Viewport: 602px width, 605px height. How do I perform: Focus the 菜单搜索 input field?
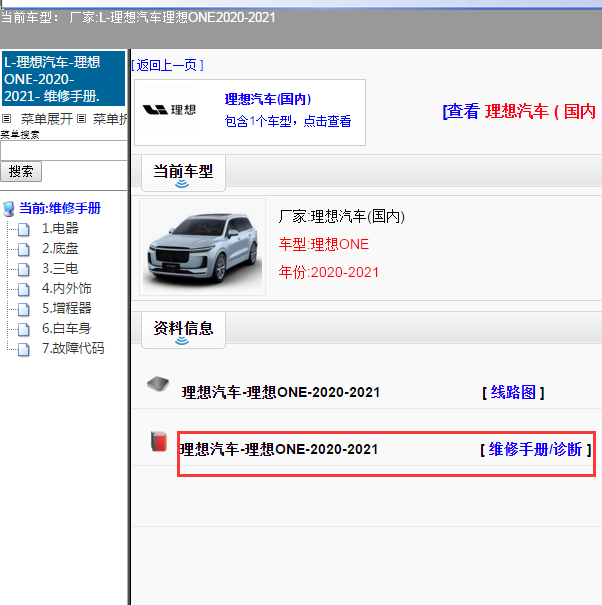coord(64,150)
